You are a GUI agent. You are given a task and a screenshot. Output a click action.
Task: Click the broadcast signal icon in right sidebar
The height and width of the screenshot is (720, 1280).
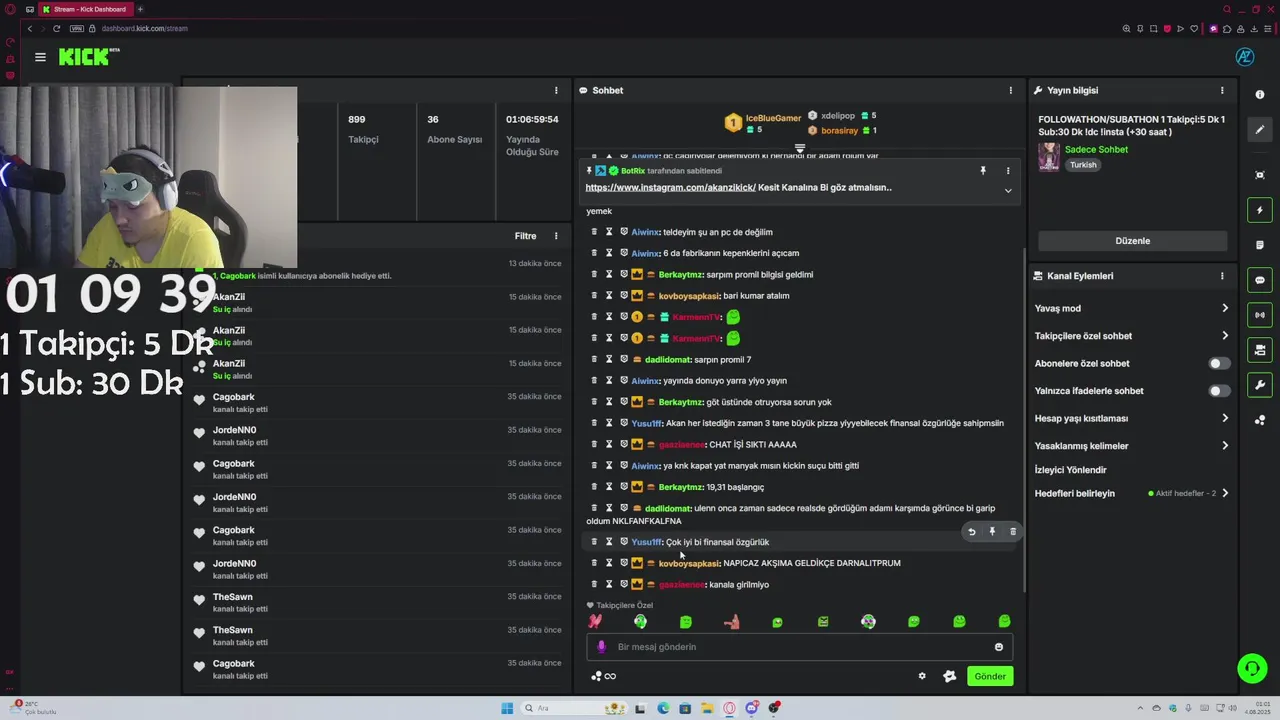pyautogui.click(x=1260, y=315)
